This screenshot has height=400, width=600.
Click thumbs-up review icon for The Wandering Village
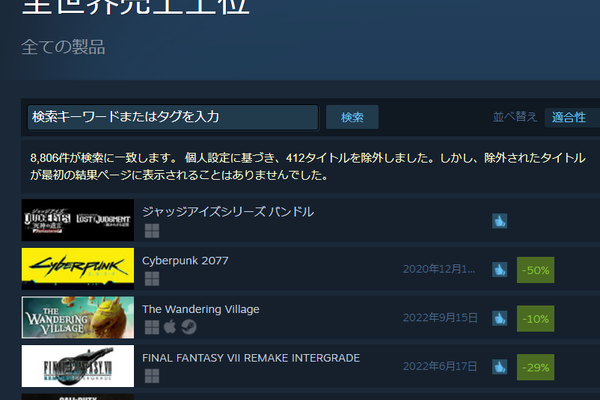point(499,318)
